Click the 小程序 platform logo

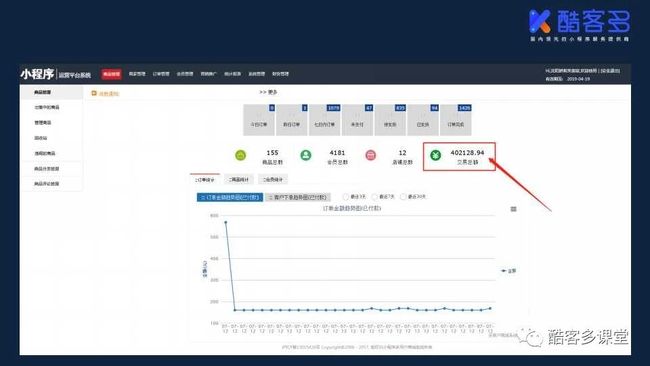[x=37, y=74]
